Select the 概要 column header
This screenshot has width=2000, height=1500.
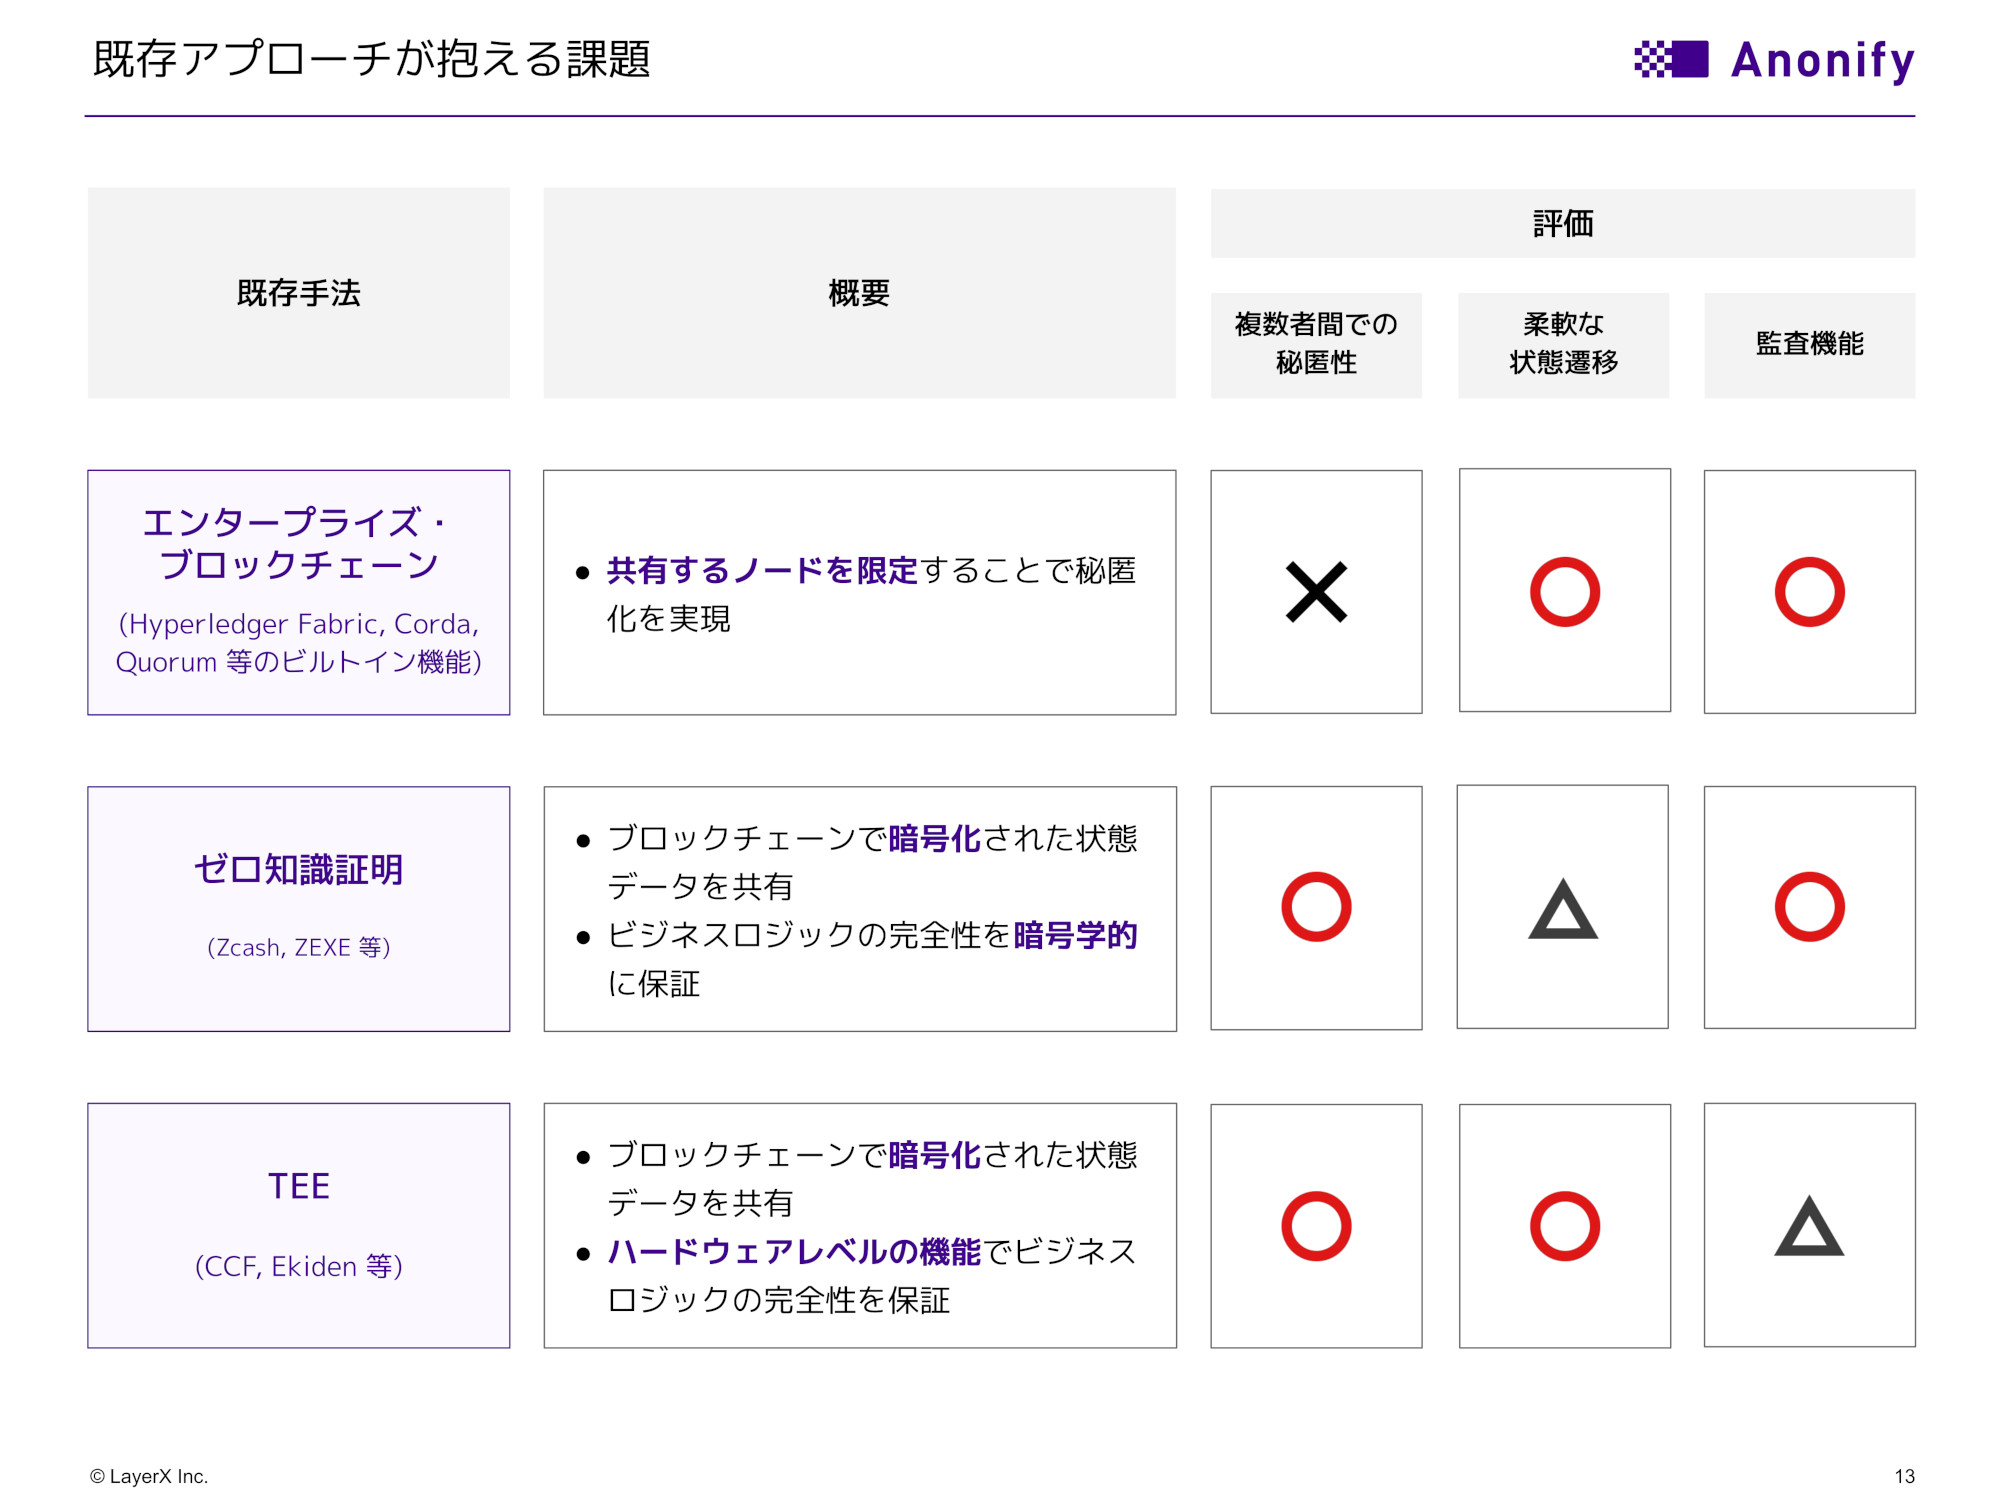tap(858, 292)
